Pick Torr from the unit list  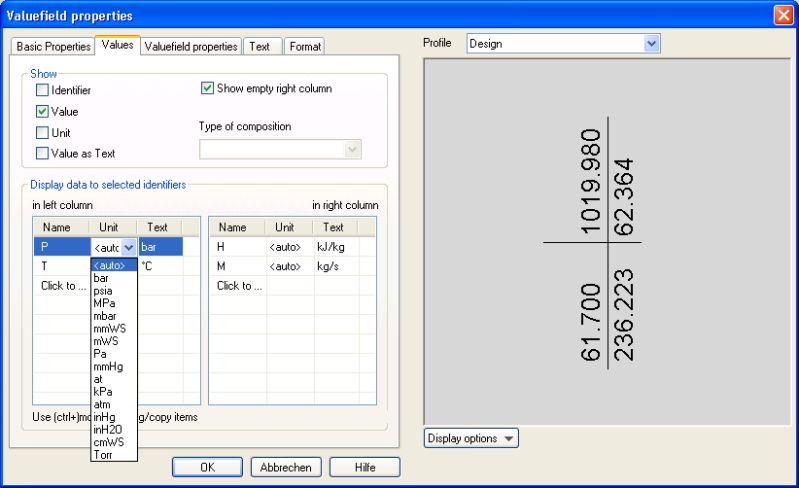(x=114, y=455)
